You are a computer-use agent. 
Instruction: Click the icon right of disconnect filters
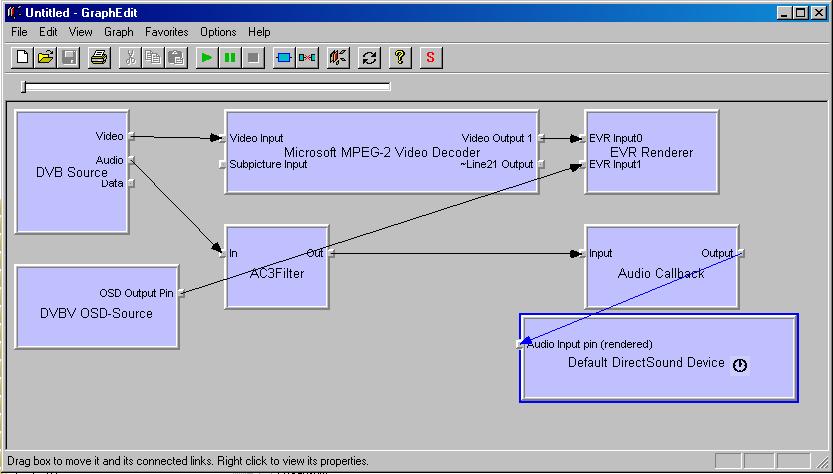click(338, 57)
